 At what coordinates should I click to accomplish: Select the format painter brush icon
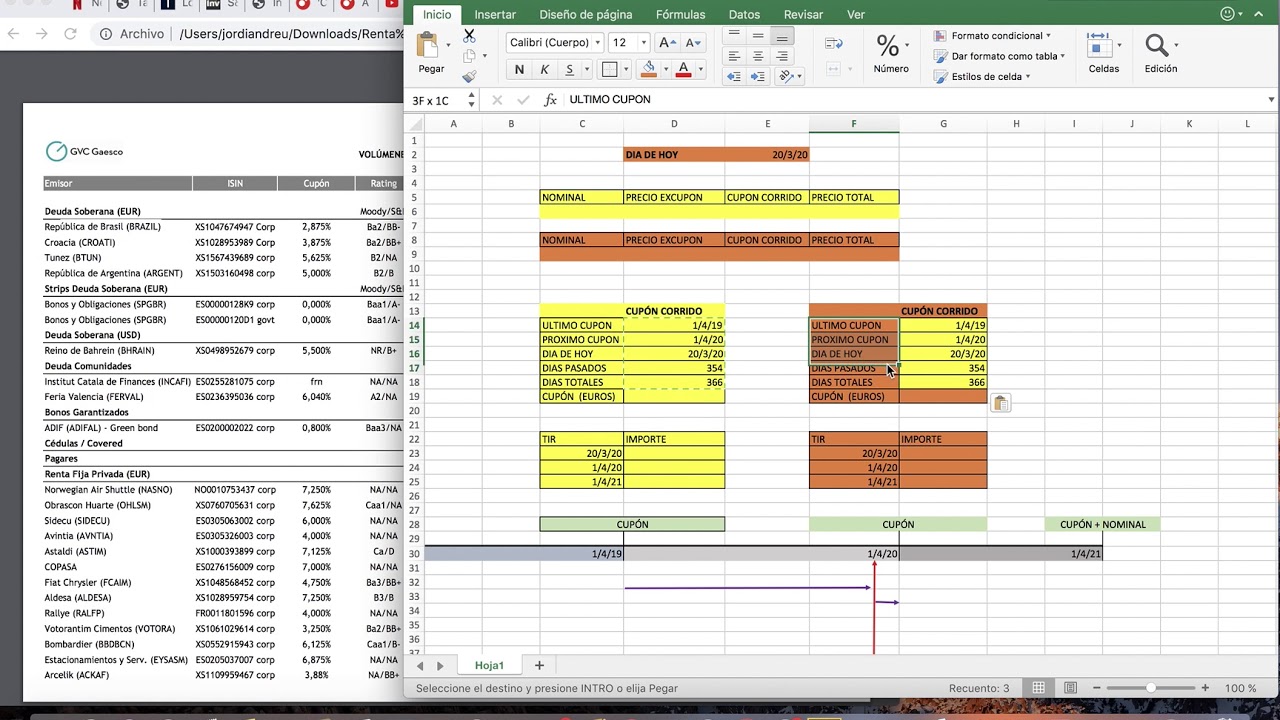tap(469, 76)
